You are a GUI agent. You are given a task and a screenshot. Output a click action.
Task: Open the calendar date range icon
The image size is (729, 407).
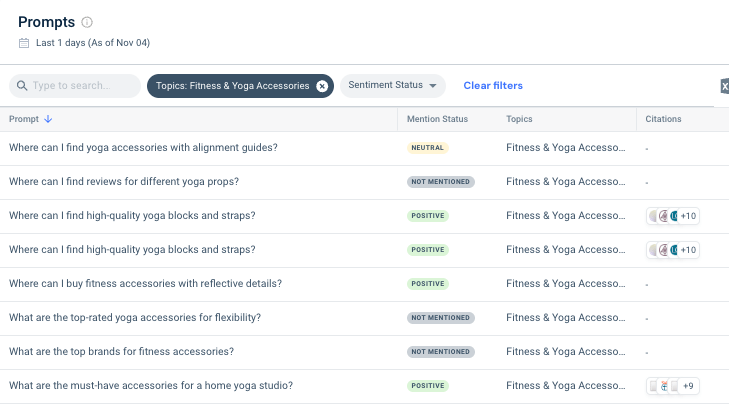pos(24,43)
